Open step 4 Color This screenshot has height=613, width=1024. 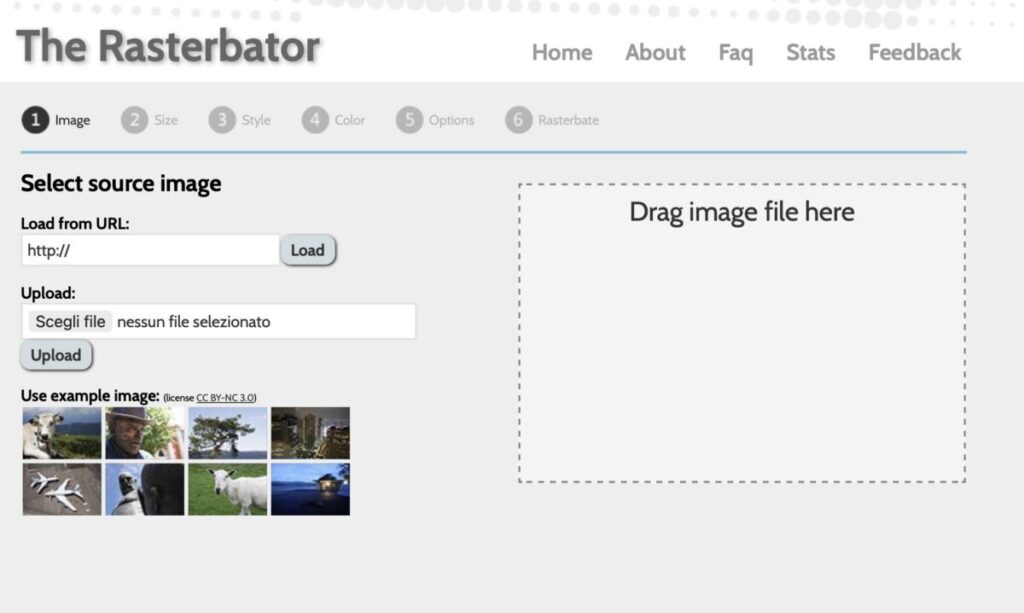tap(334, 120)
